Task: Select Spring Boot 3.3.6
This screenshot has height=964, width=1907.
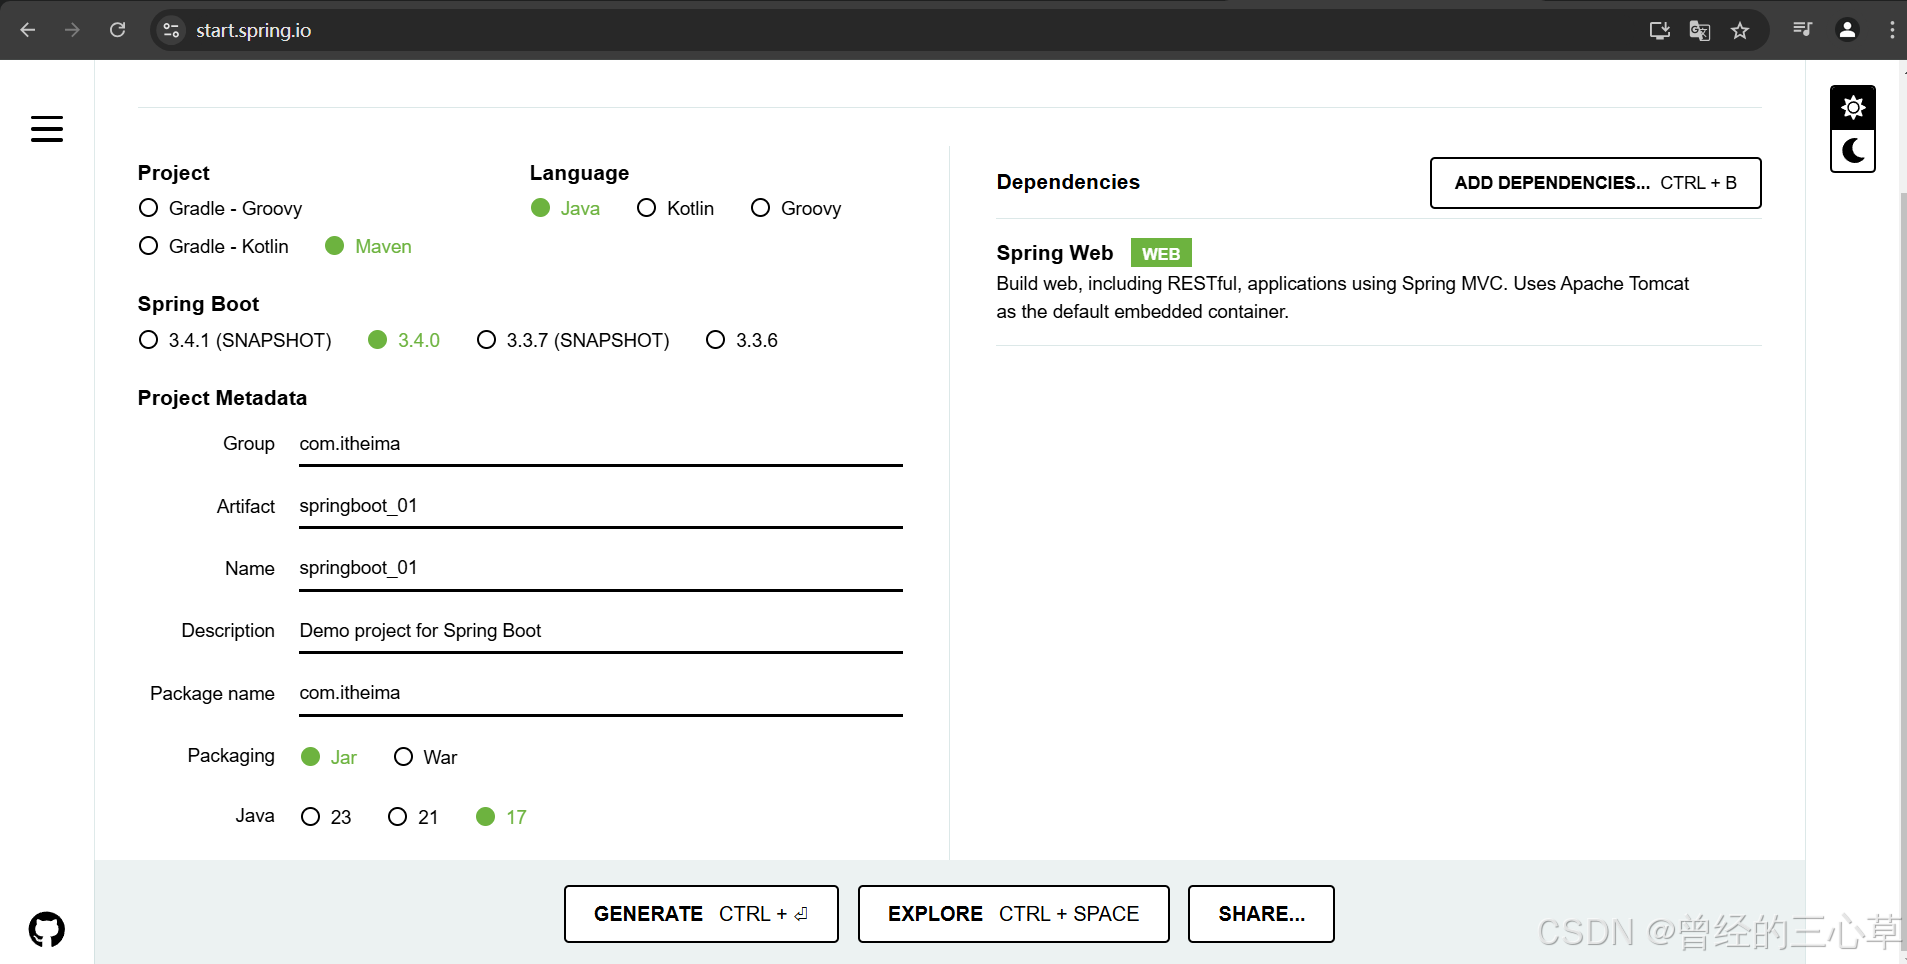Action: coord(742,340)
